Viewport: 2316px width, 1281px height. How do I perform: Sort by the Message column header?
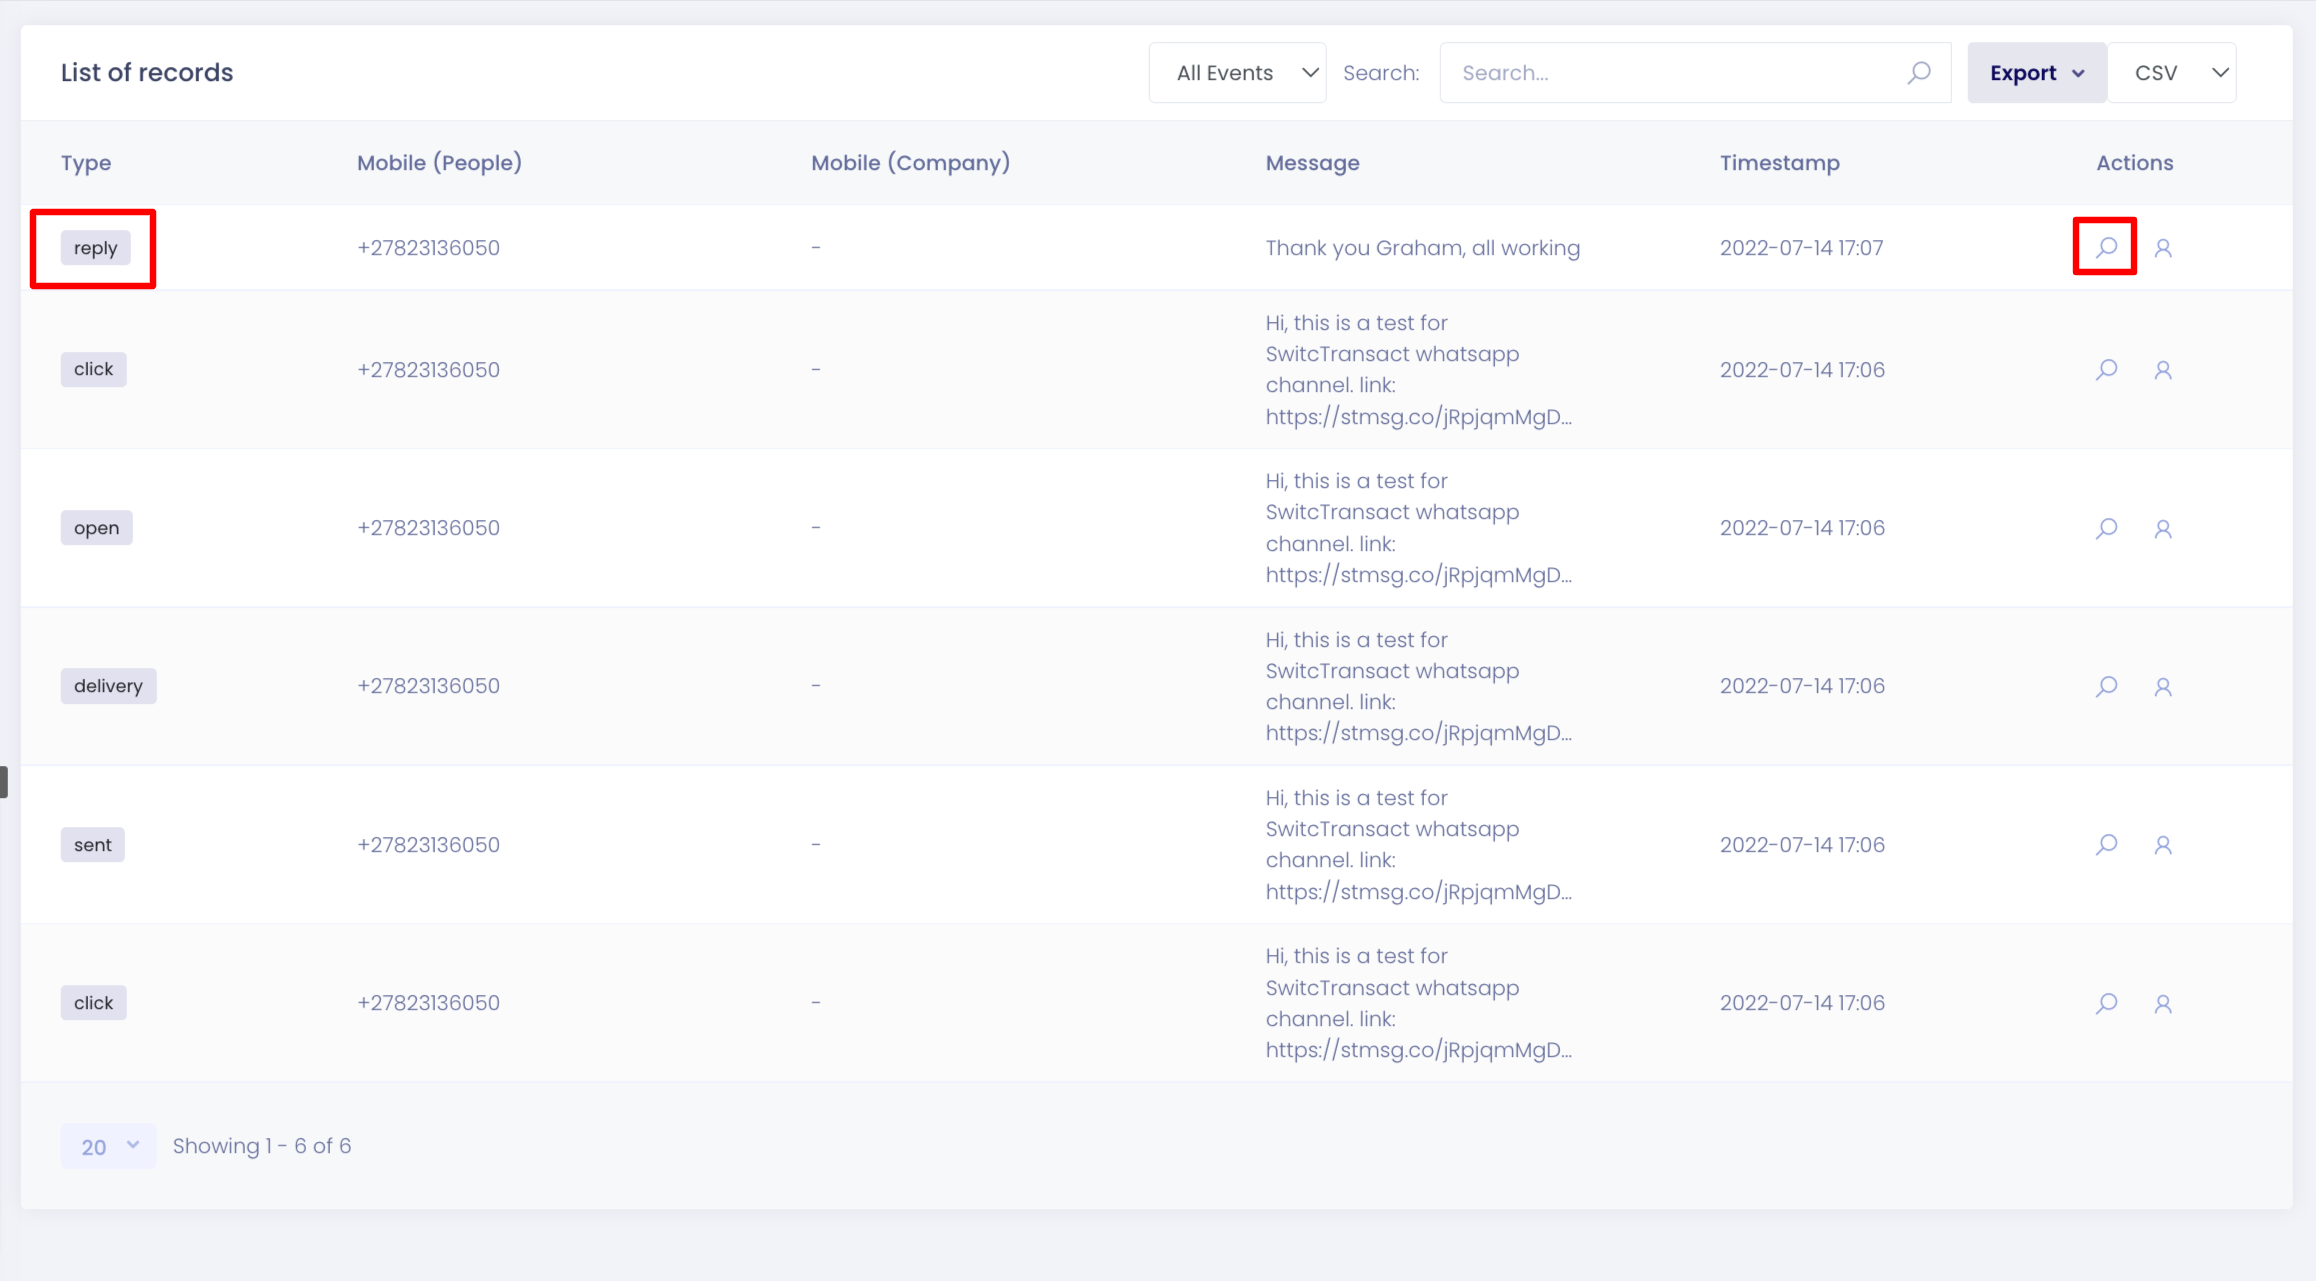tap(1312, 163)
